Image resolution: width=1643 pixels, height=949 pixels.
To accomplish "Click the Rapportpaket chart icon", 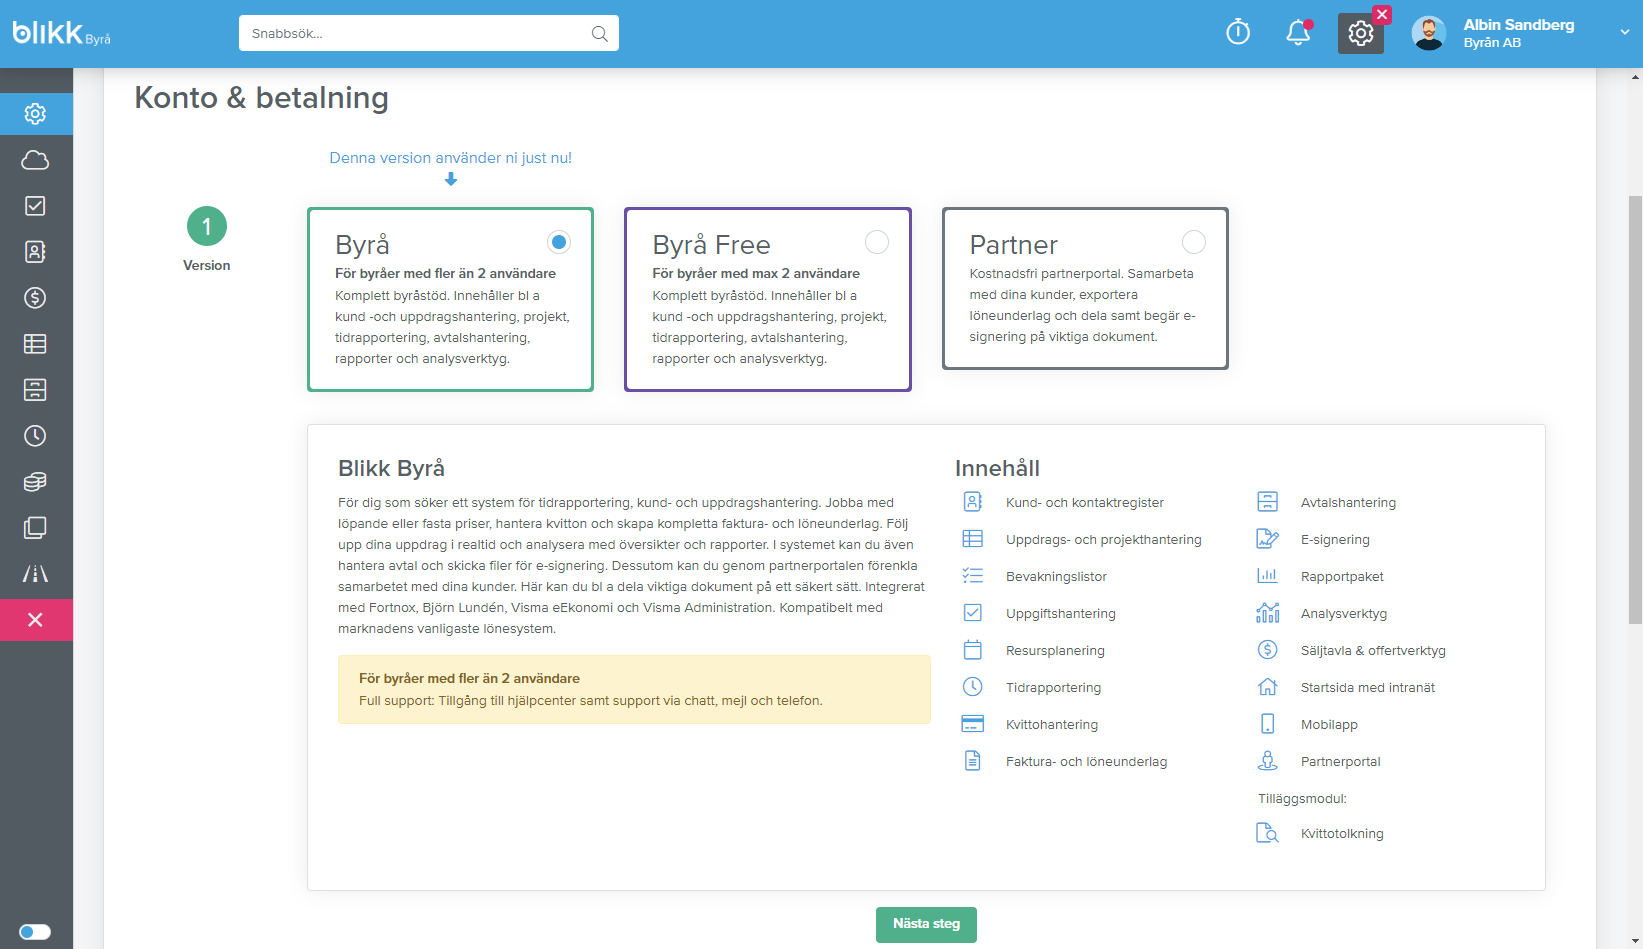I will pos(1267,576).
